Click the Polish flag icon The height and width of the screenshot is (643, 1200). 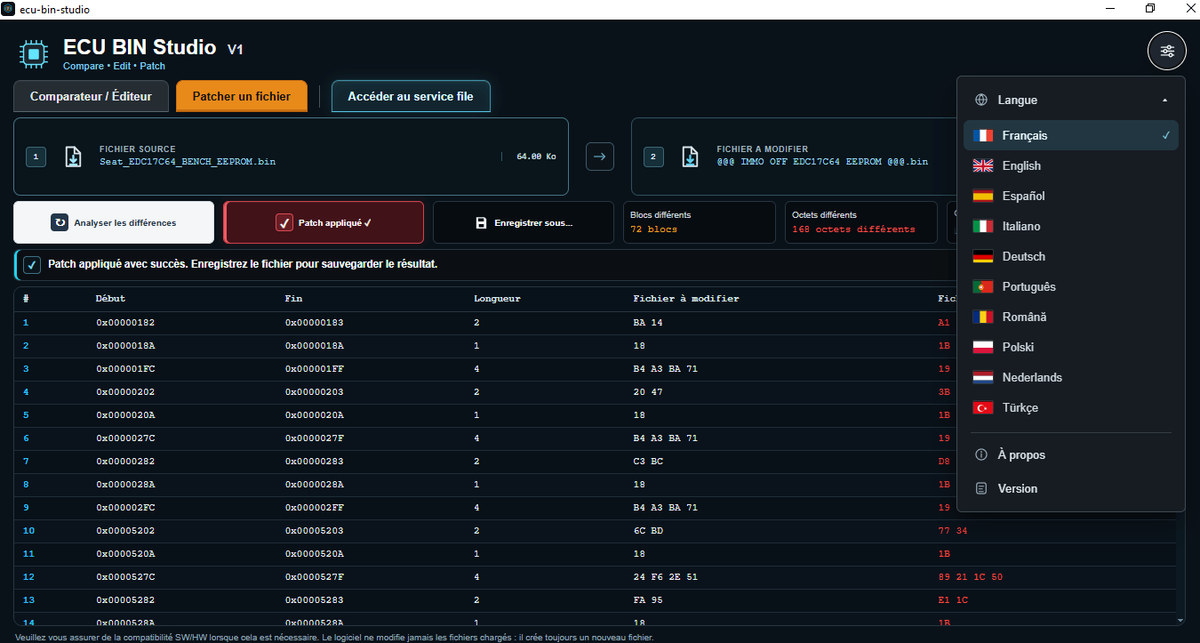[x=984, y=347]
